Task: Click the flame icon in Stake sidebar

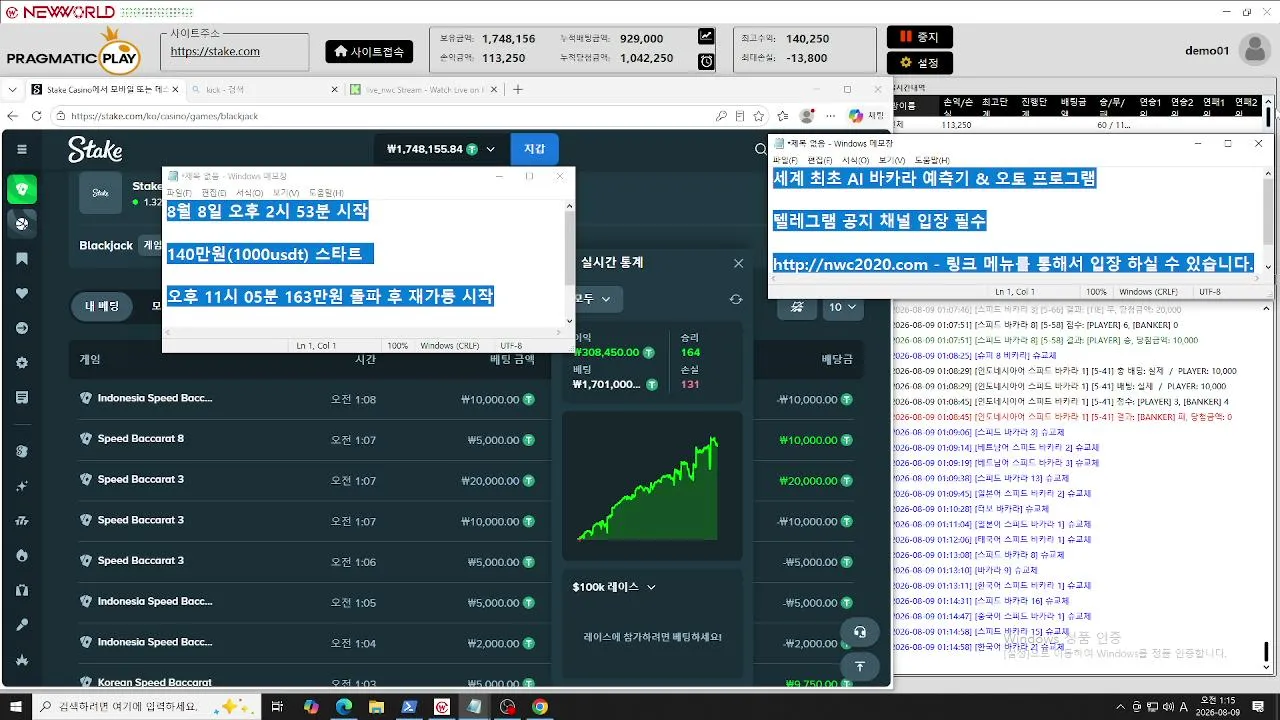Action: [22, 555]
